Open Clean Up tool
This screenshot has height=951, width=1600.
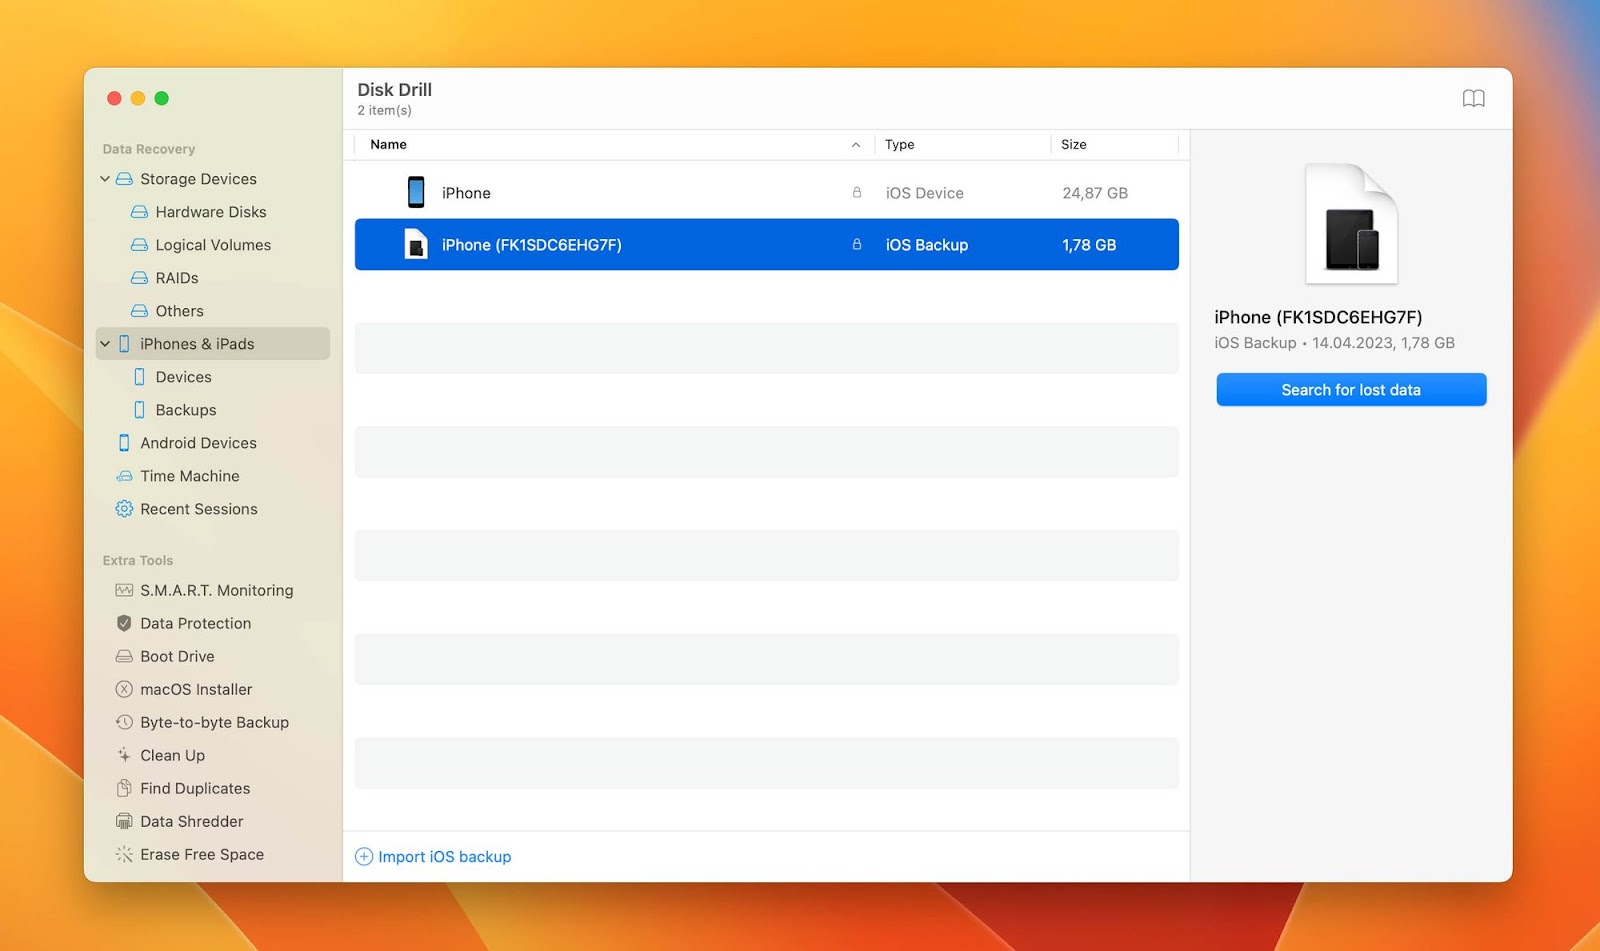(172, 756)
